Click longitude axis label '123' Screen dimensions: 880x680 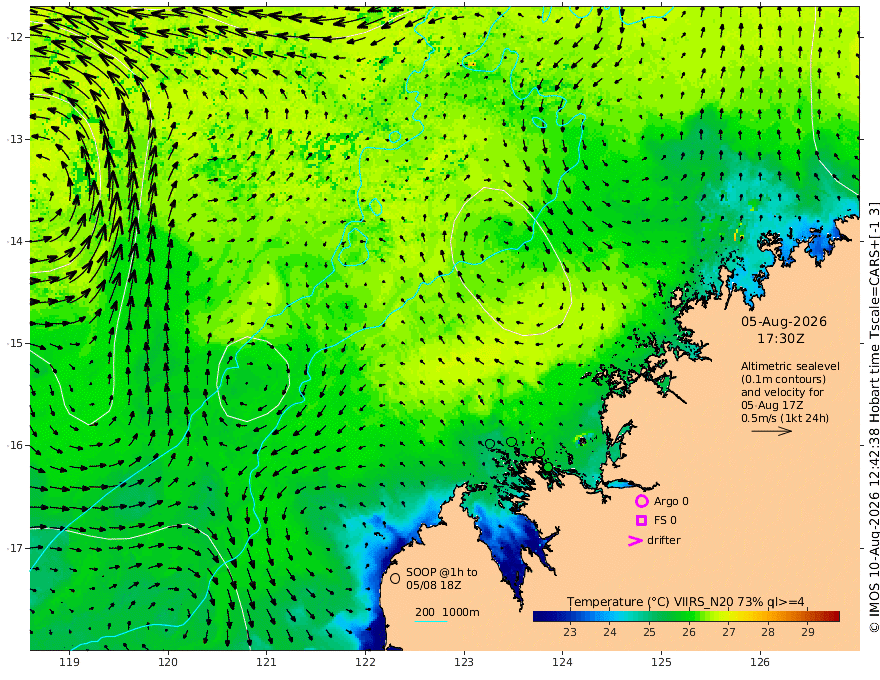coord(464,662)
